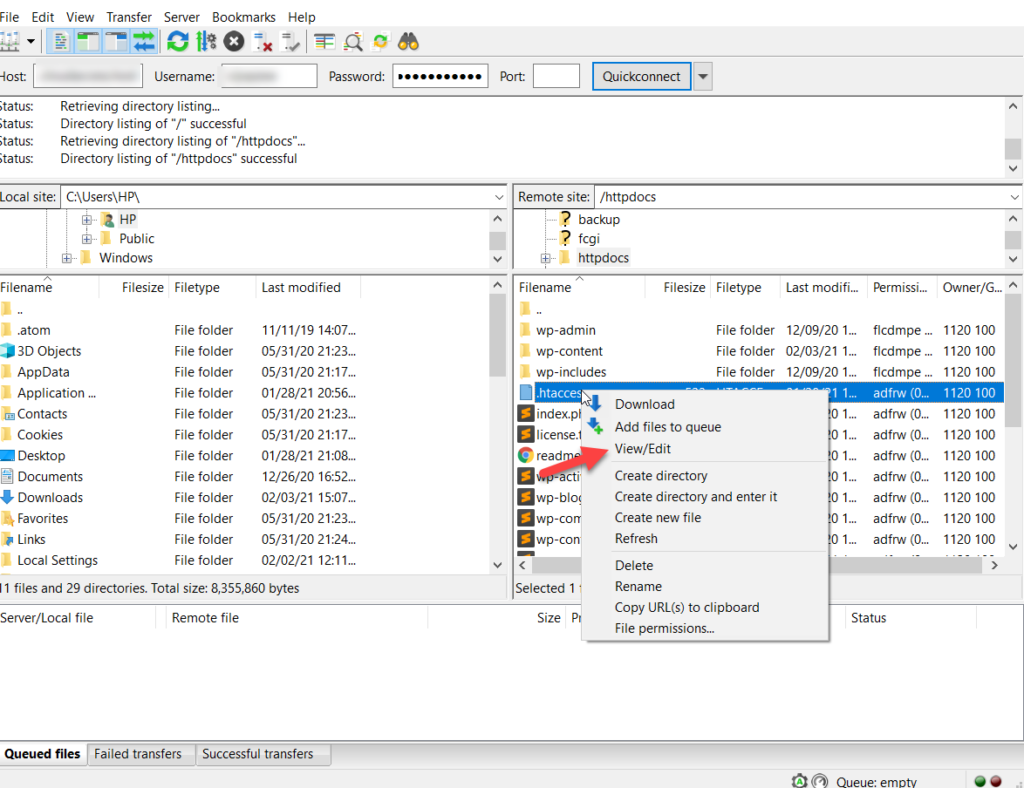Click the encryption status icon in status bar
This screenshot has width=1024, height=788.
pos(799,781)
